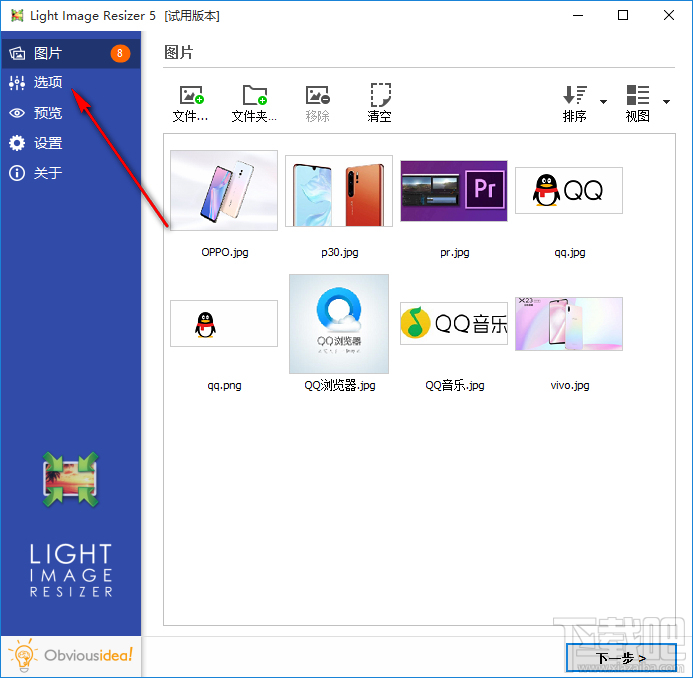Click the pr.jpg file name
The image size is (693, 678).
click(454, 252)
